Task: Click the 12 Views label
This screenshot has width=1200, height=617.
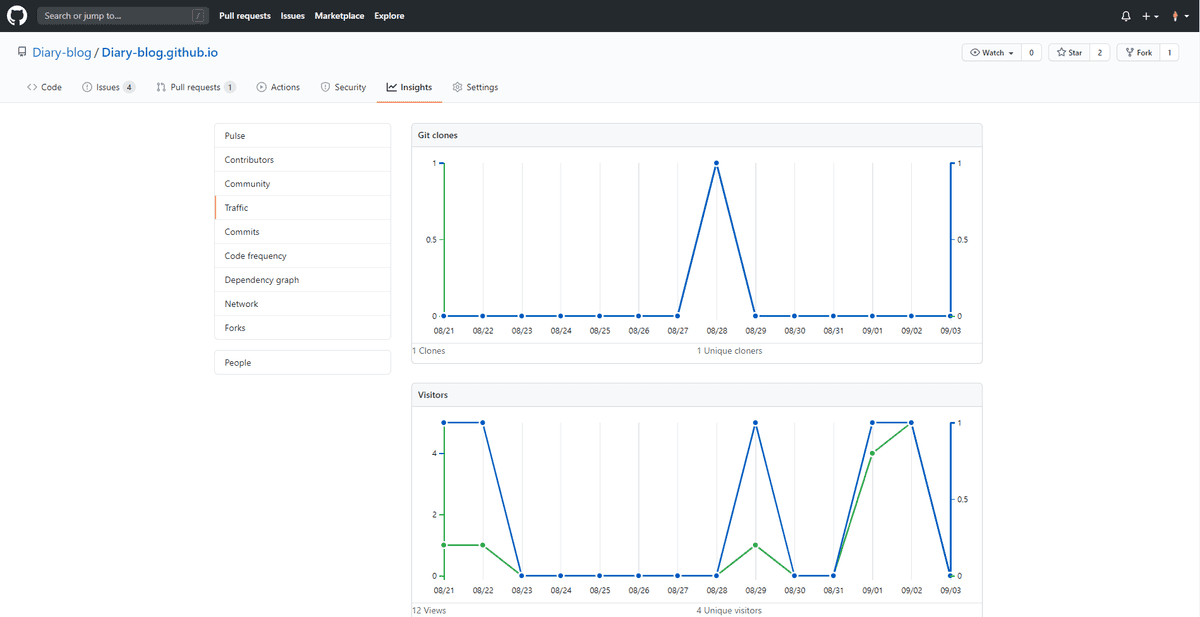Action: 429,610
